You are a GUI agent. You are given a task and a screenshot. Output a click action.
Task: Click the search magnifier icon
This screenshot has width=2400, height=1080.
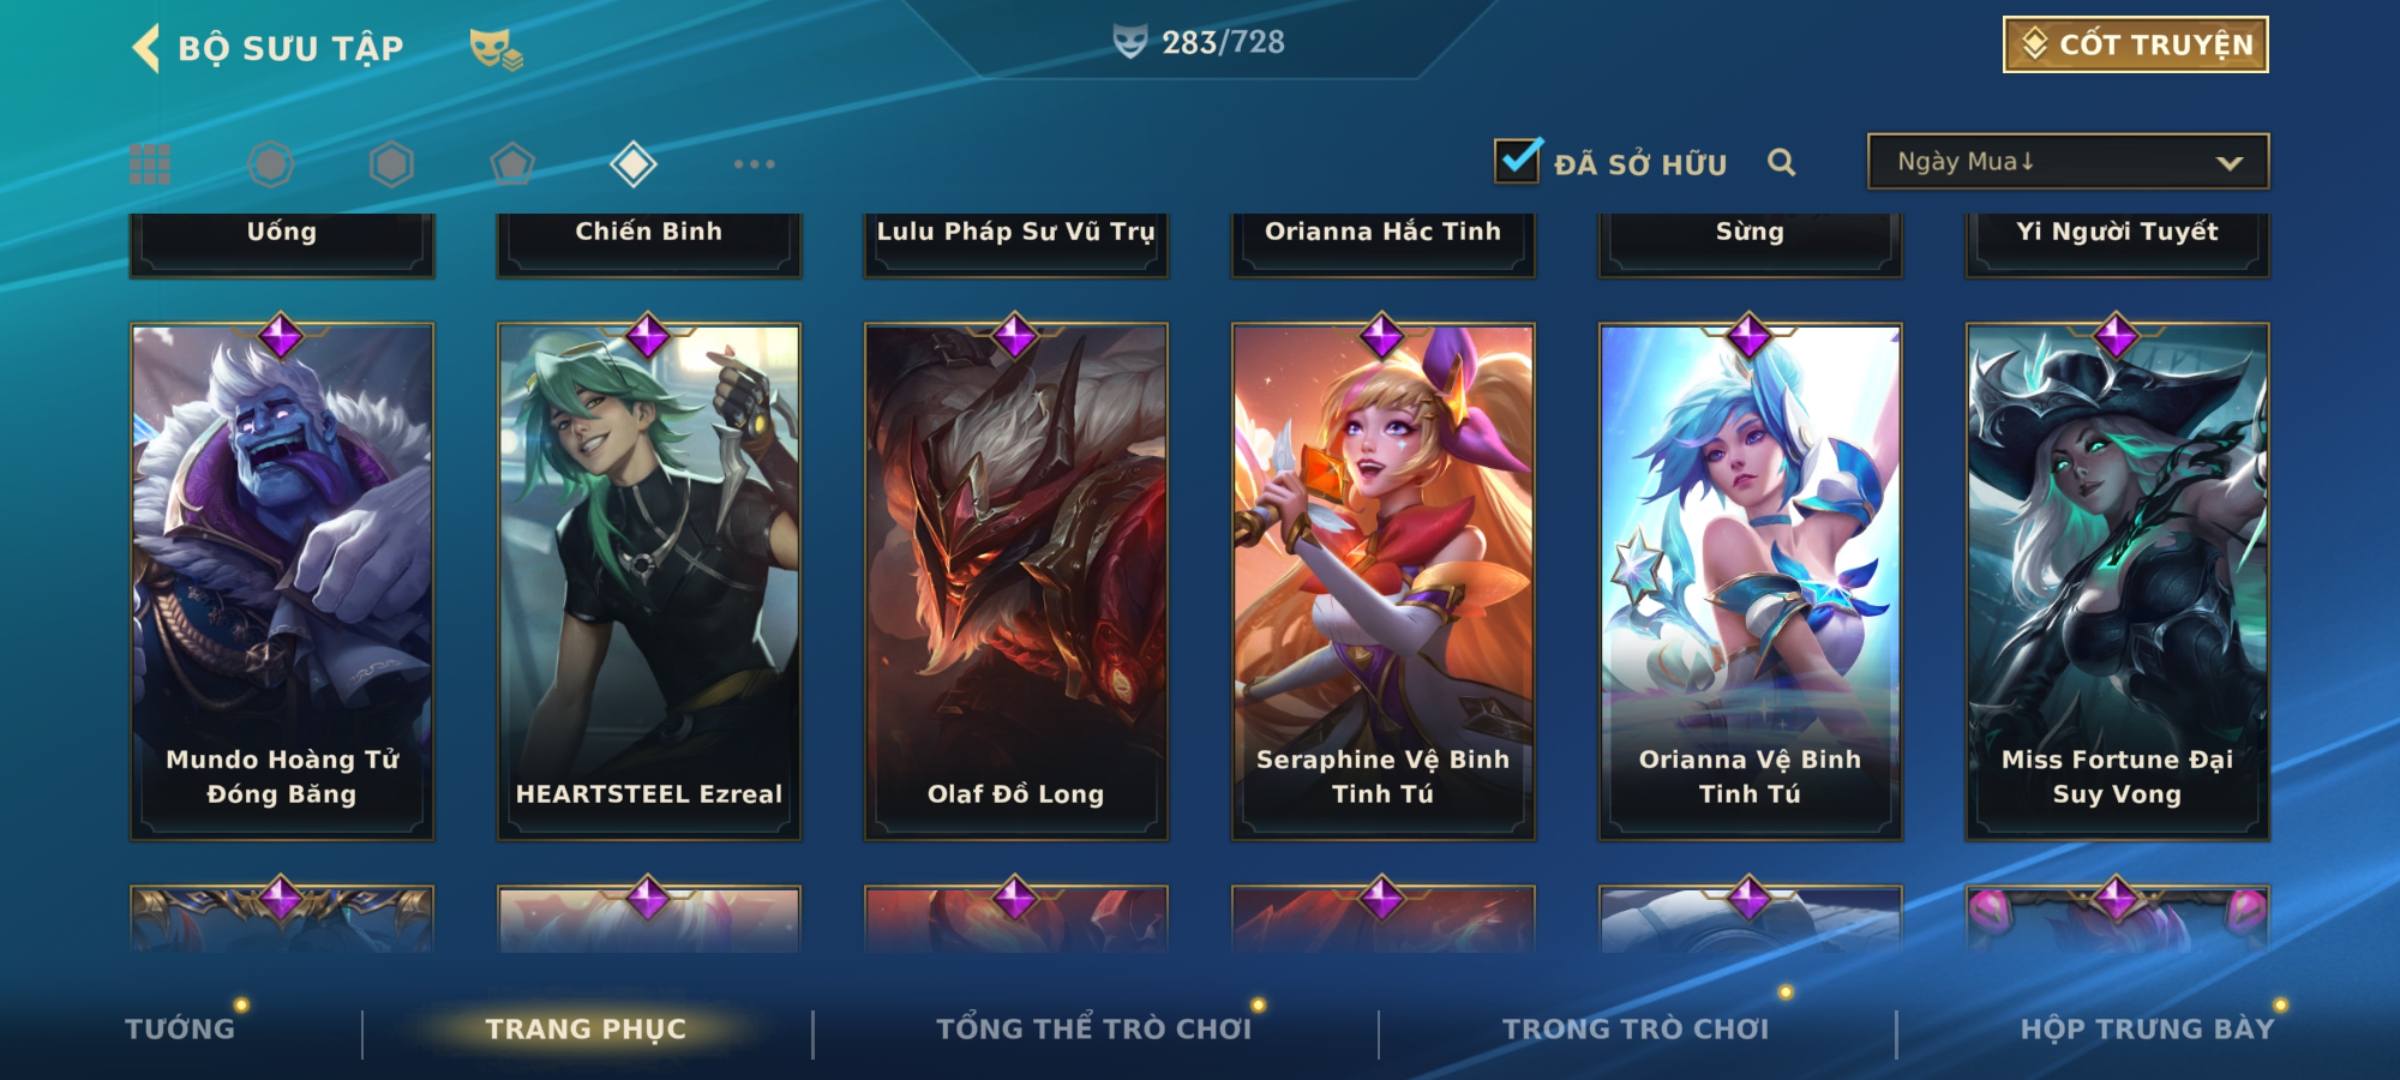point(1781,162)
